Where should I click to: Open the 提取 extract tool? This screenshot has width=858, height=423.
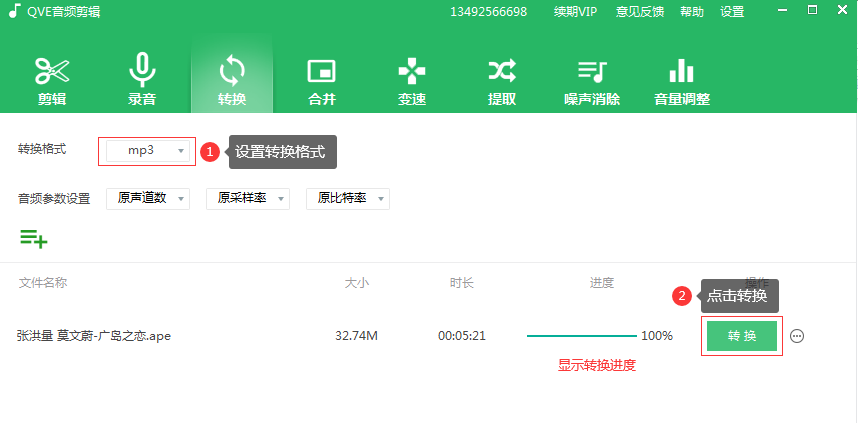(502, 80)
